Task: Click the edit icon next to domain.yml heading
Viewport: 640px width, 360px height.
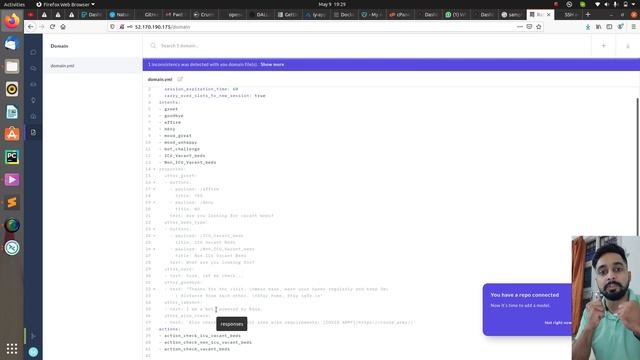Action: pos(180,79)
